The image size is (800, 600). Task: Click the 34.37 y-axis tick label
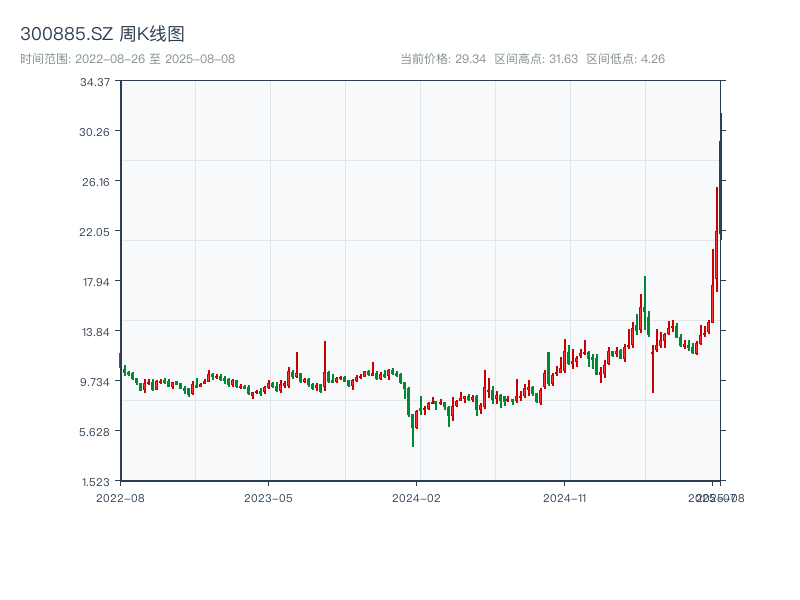click(96, 81)
